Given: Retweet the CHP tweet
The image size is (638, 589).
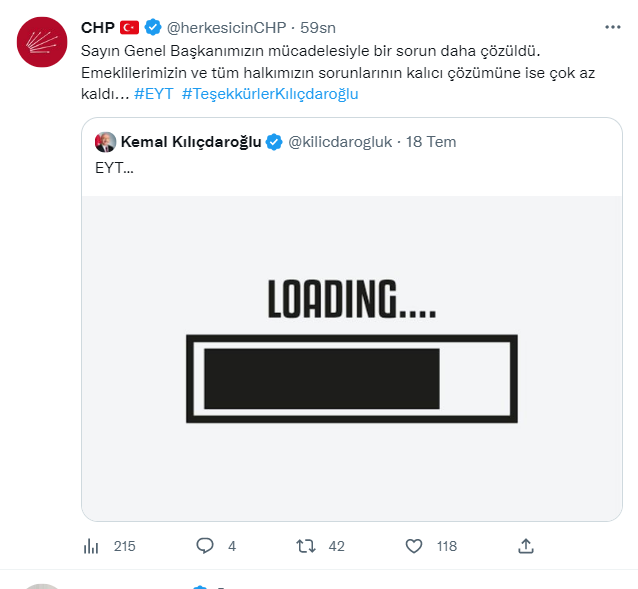Looking at the screenshot, I should (307, 546).
